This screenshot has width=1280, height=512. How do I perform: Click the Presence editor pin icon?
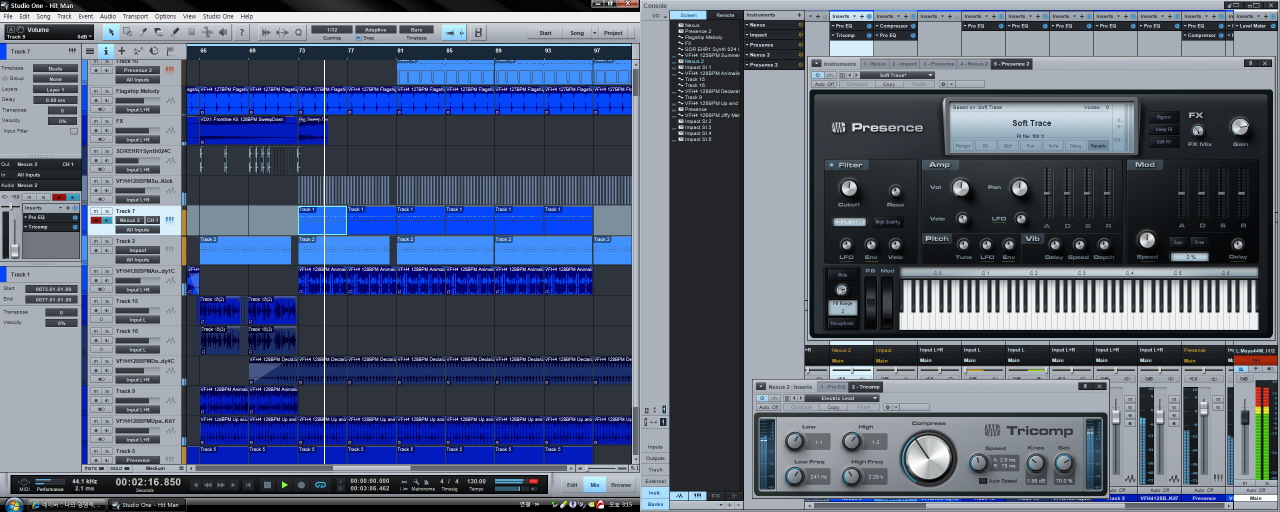click(x=1251, y=63)
